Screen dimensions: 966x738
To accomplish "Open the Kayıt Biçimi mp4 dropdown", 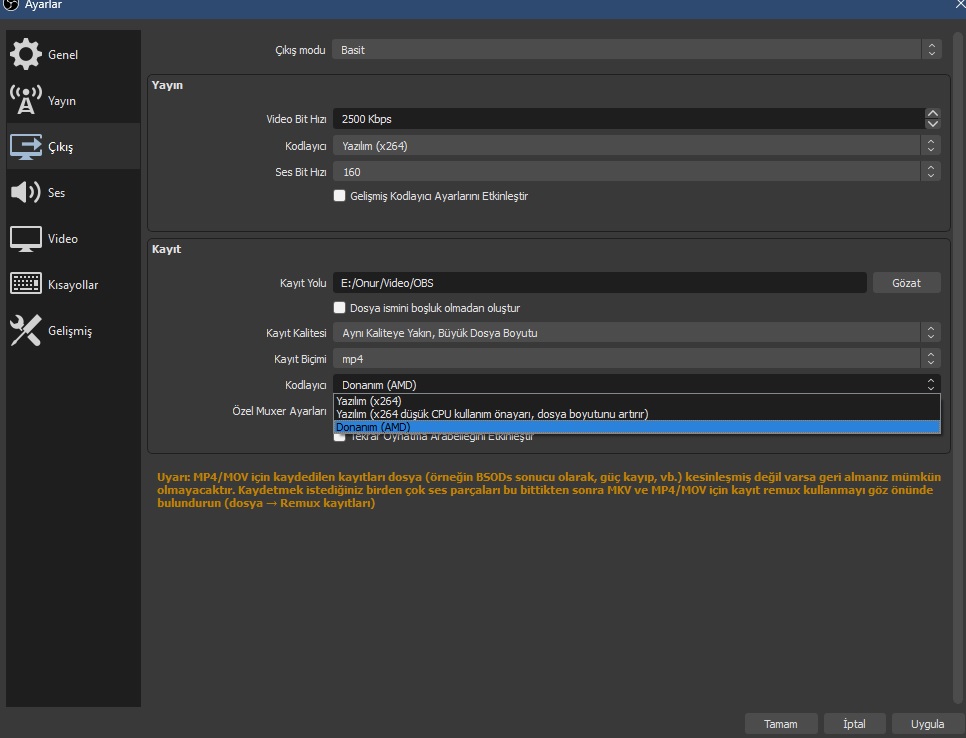I will [636, 359].
